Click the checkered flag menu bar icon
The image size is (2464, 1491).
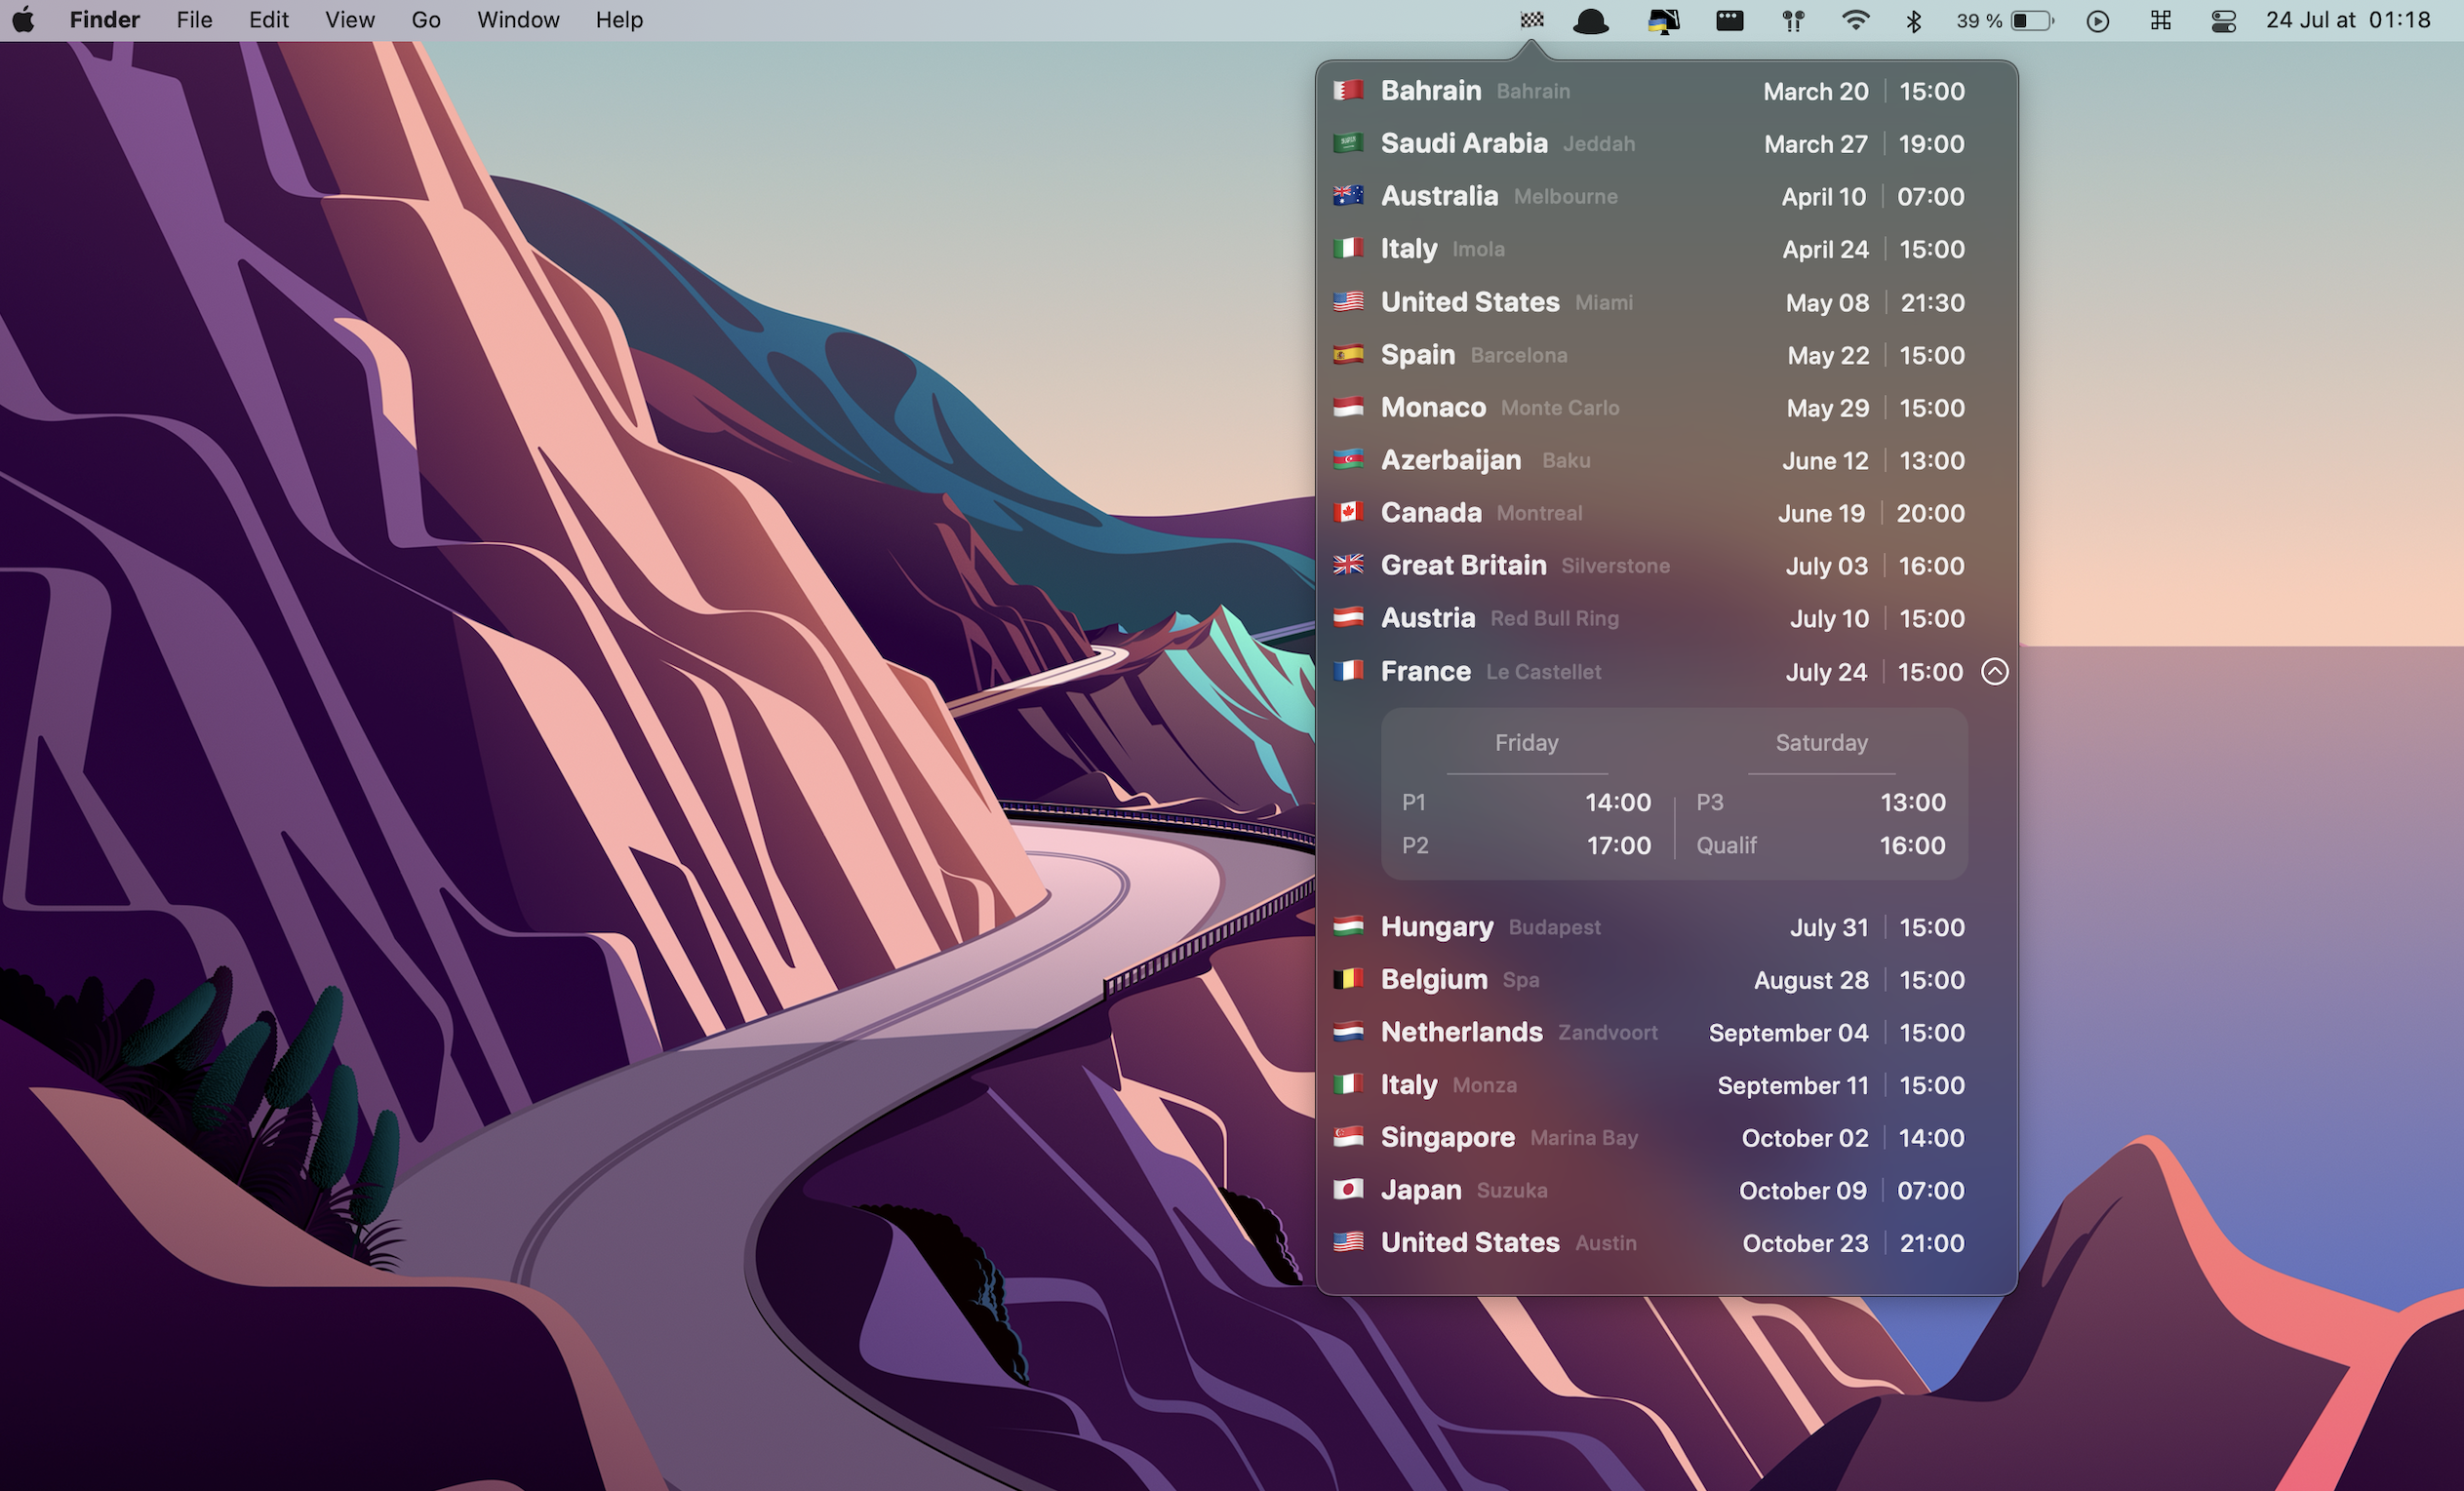click(1531, 20)
